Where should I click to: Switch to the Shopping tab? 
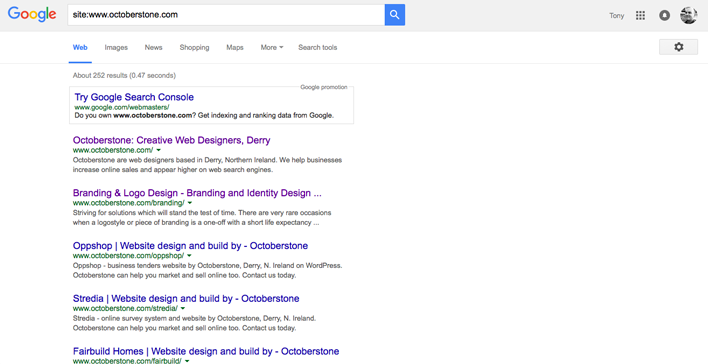194,47
